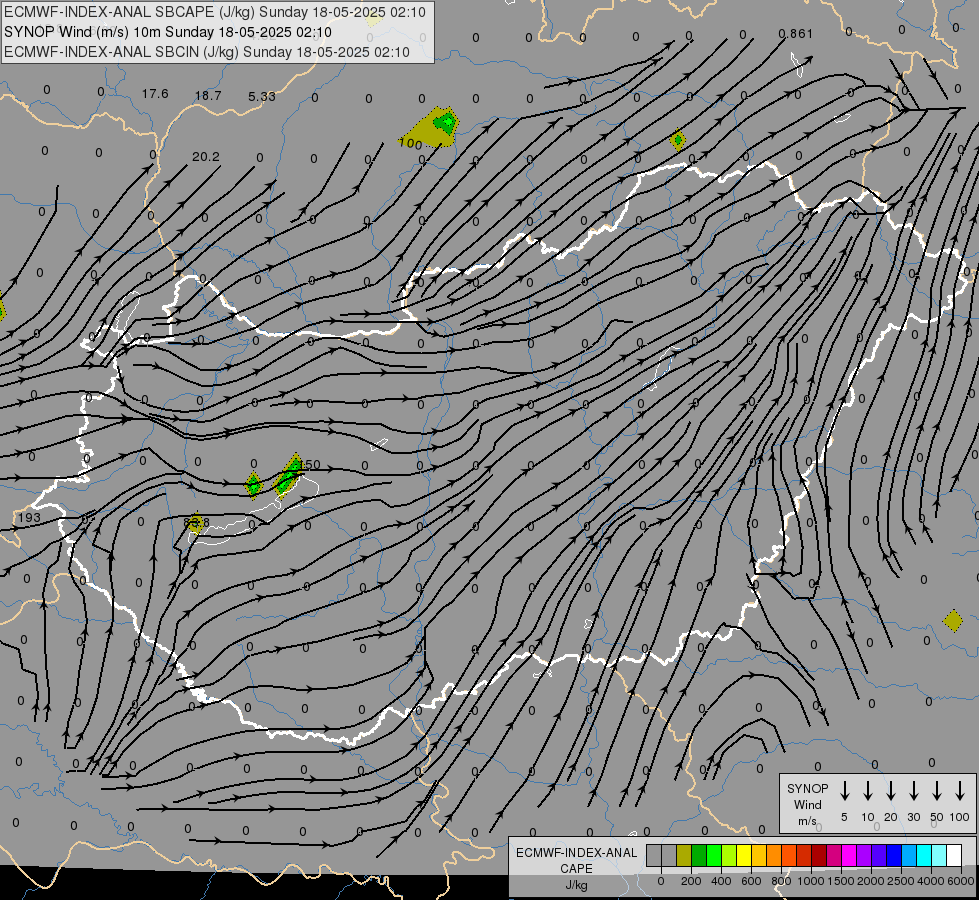Click the ECMWF-INDEX-ANAL SBCAPE title line
The height and width of the screenshot is (900, 979).
215,12
